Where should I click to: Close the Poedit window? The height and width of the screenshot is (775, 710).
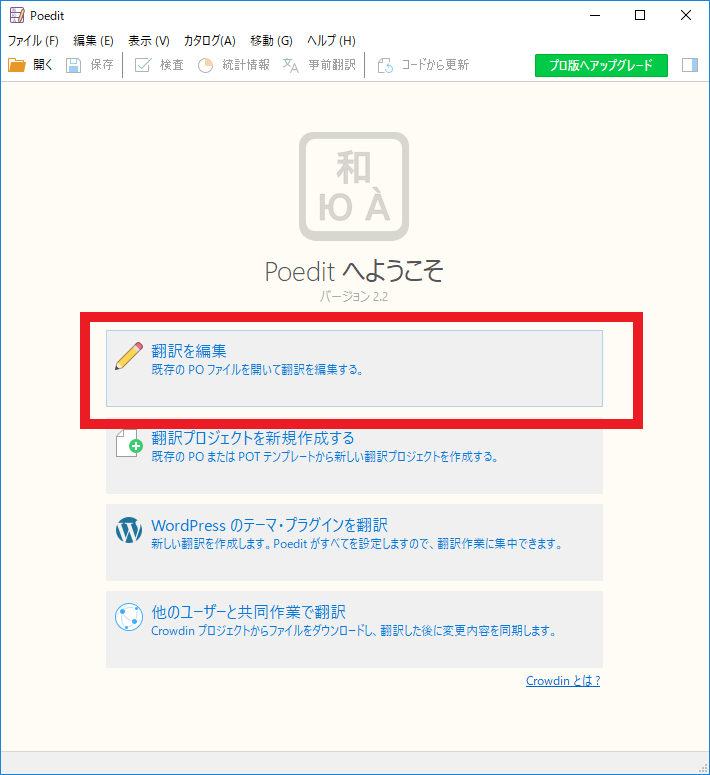(686, 15)
